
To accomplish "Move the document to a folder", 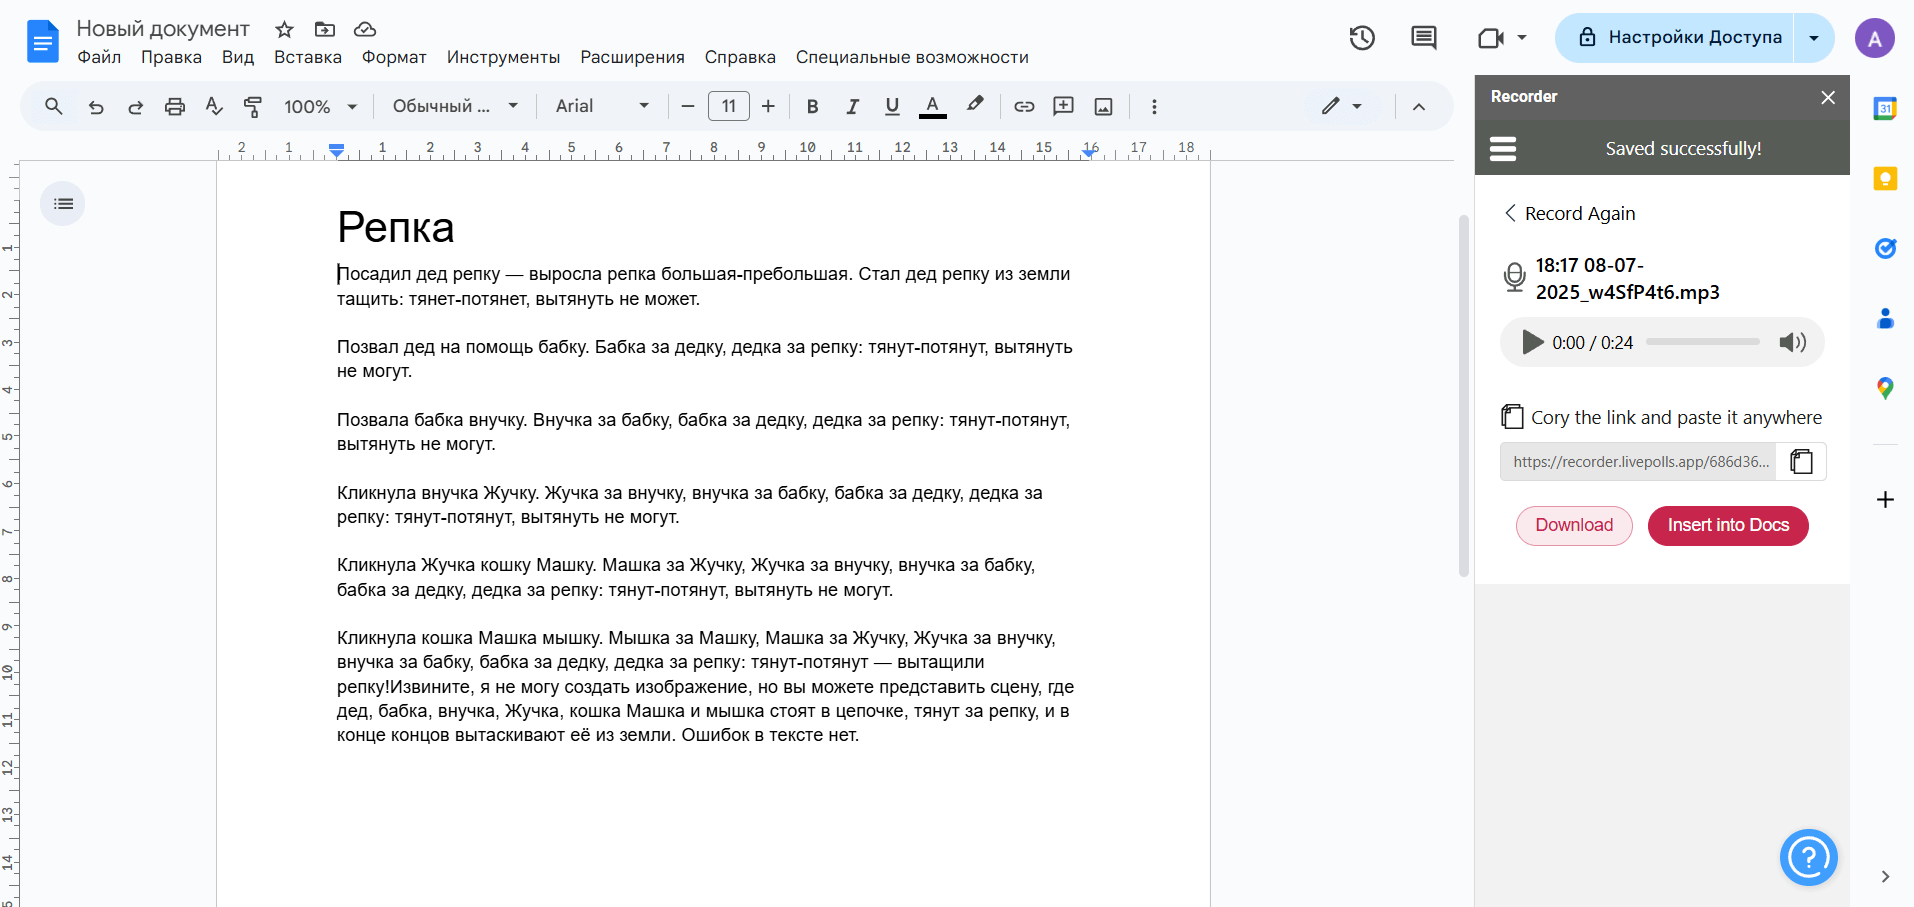I will (325, 29).
